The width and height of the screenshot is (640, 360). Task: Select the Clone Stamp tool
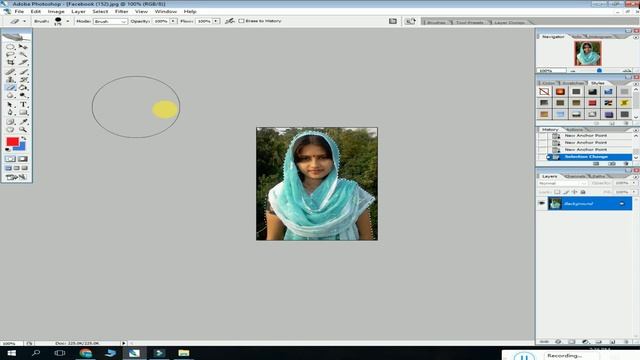(10, 80)
